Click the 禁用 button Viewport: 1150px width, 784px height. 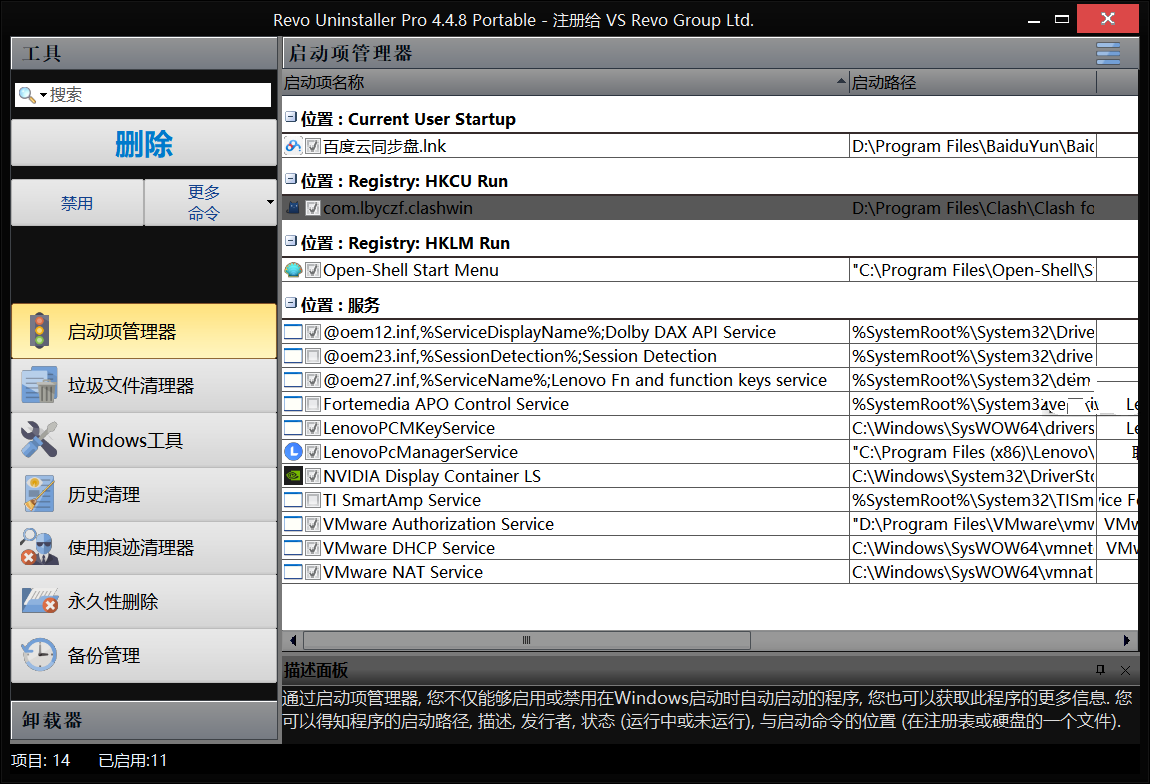tap(77, 203)
